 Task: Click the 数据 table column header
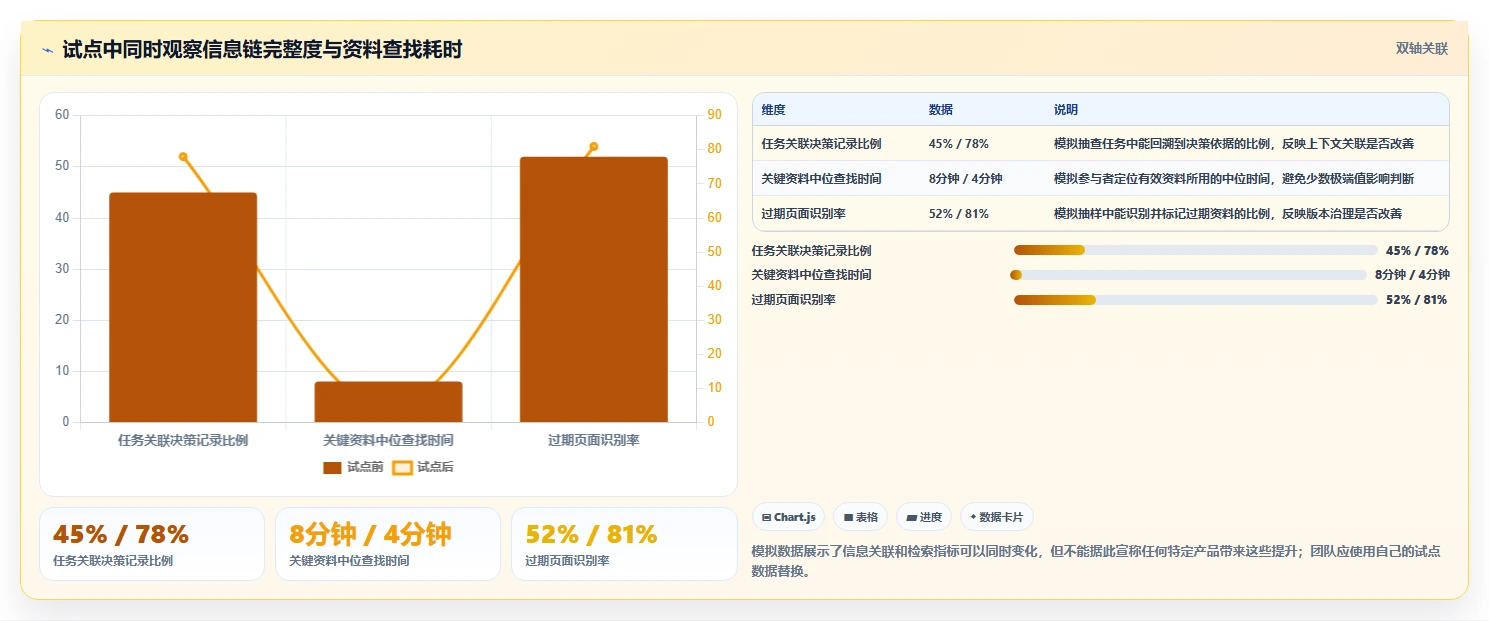941,110
